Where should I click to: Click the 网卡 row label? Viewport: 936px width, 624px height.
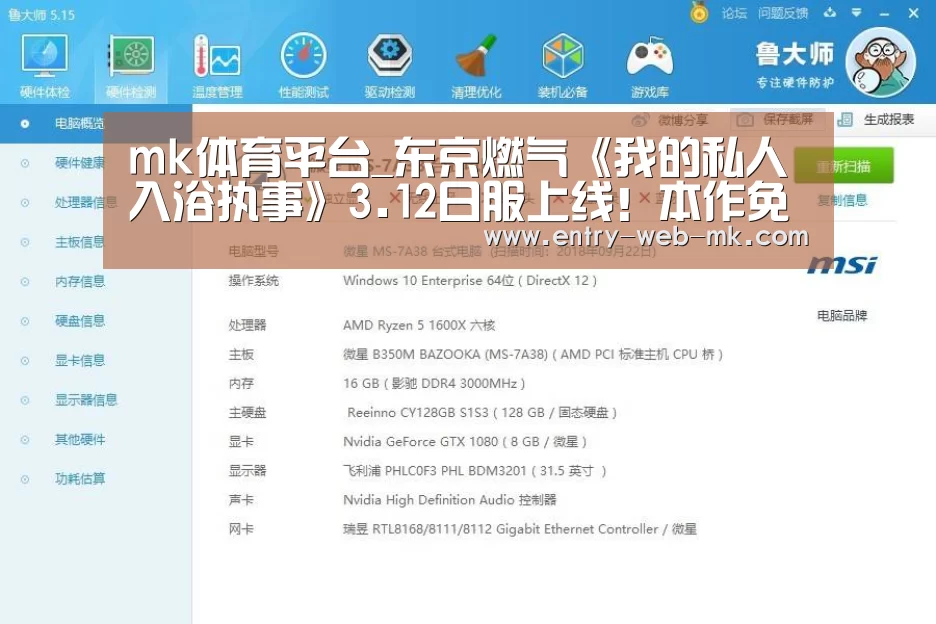[x=241, y=529]
